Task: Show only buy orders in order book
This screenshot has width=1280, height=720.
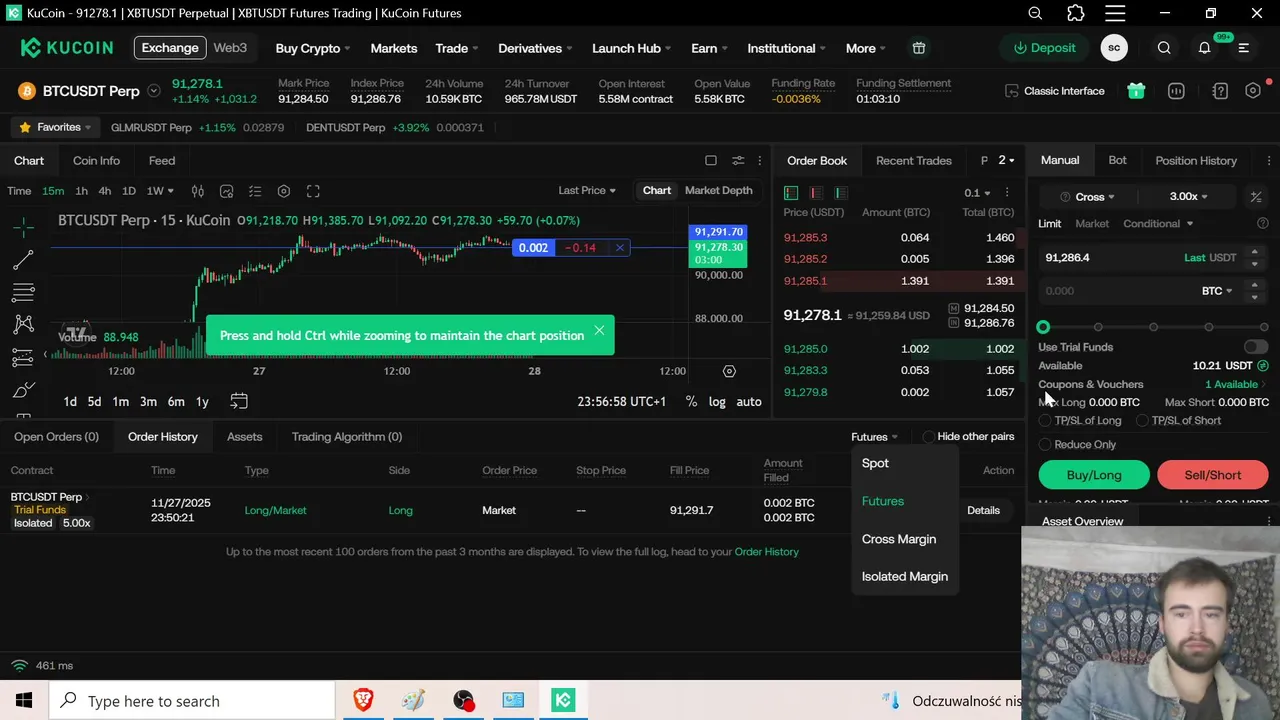Action: 841,193
